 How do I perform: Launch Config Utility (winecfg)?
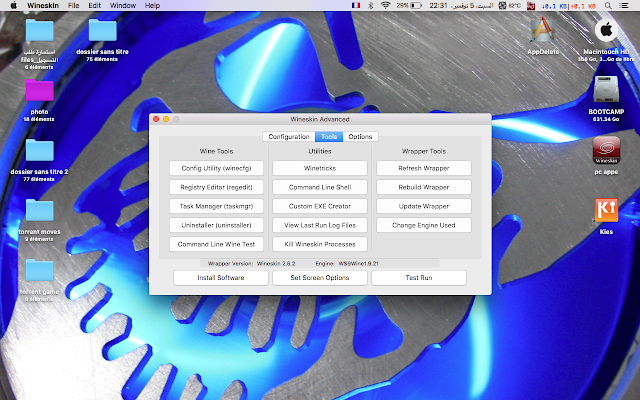pyautogui.click(x=216, y=168)
